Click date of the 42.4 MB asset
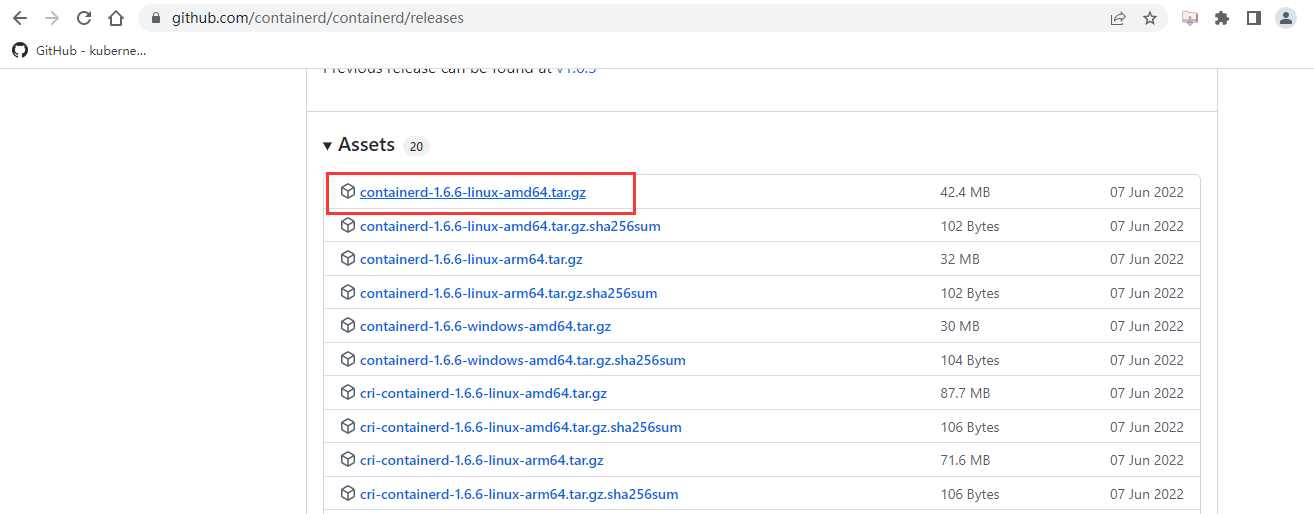This screenshot has width=1314, height=514. (1147, 192)
